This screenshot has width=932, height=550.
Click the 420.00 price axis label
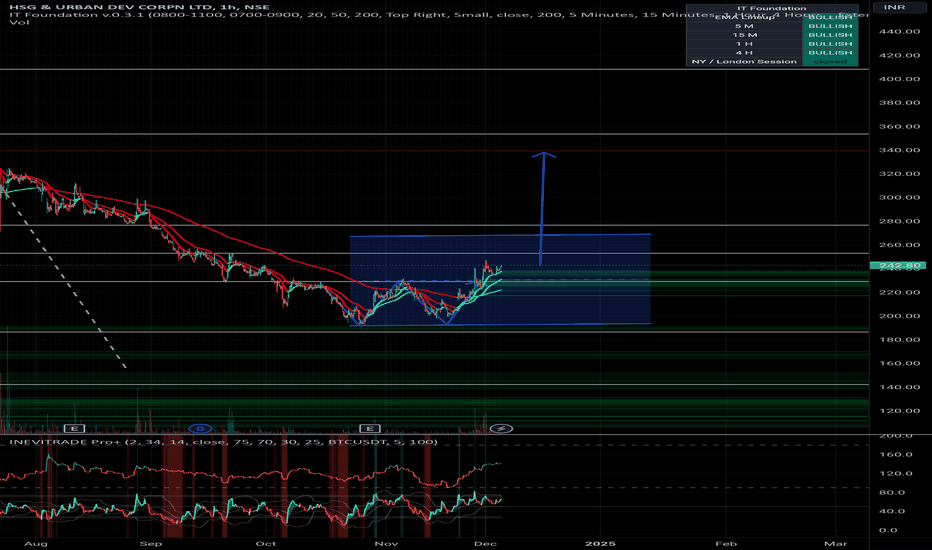(x=899, y=55)
